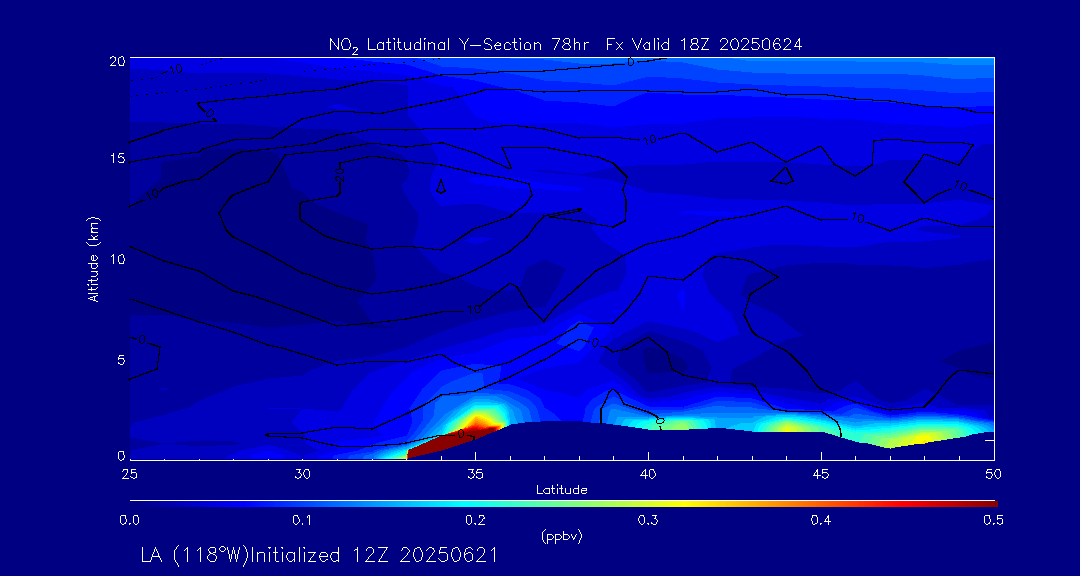This screenshot has height=576, width=1080.
Task: Click the y-axis tick label "15"
Action: point(118,159)
